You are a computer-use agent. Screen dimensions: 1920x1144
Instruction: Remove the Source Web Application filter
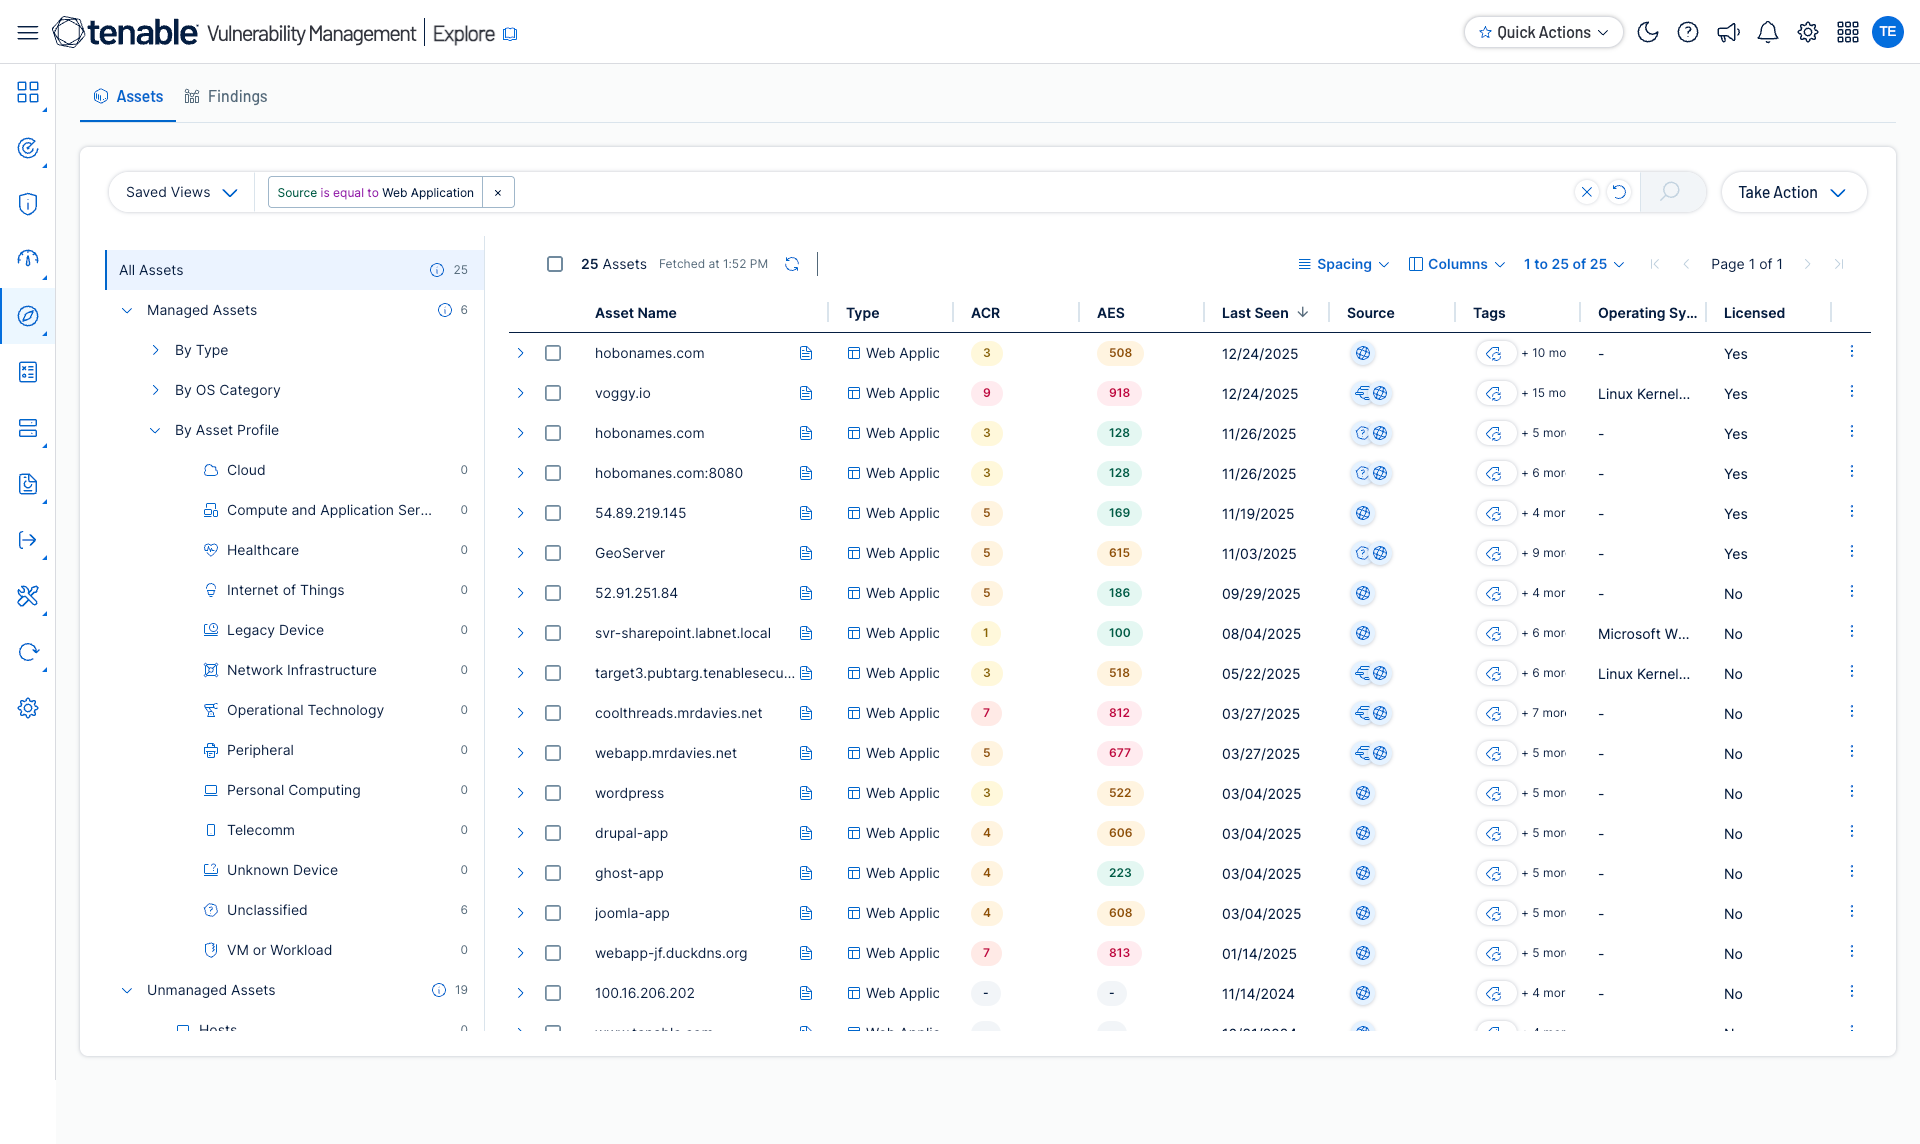tap(498, 192)
